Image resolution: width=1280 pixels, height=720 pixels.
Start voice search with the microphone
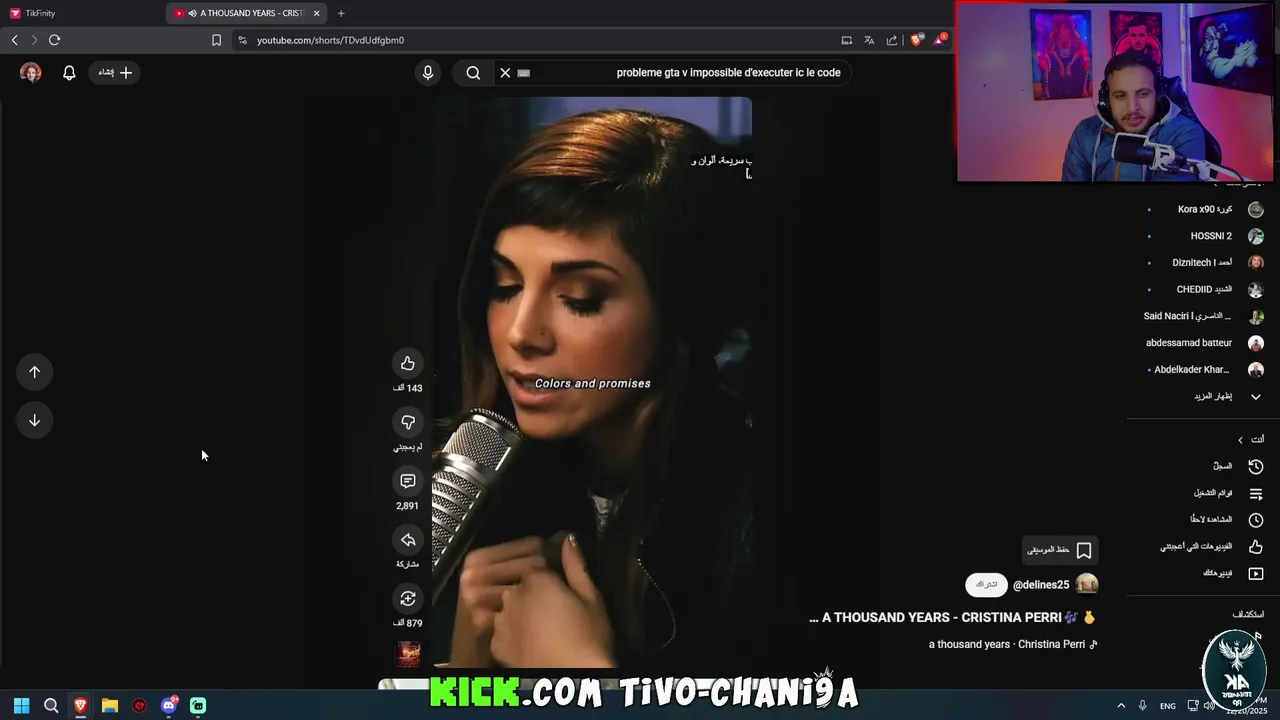pyautogui.click(x=428, y=72)
